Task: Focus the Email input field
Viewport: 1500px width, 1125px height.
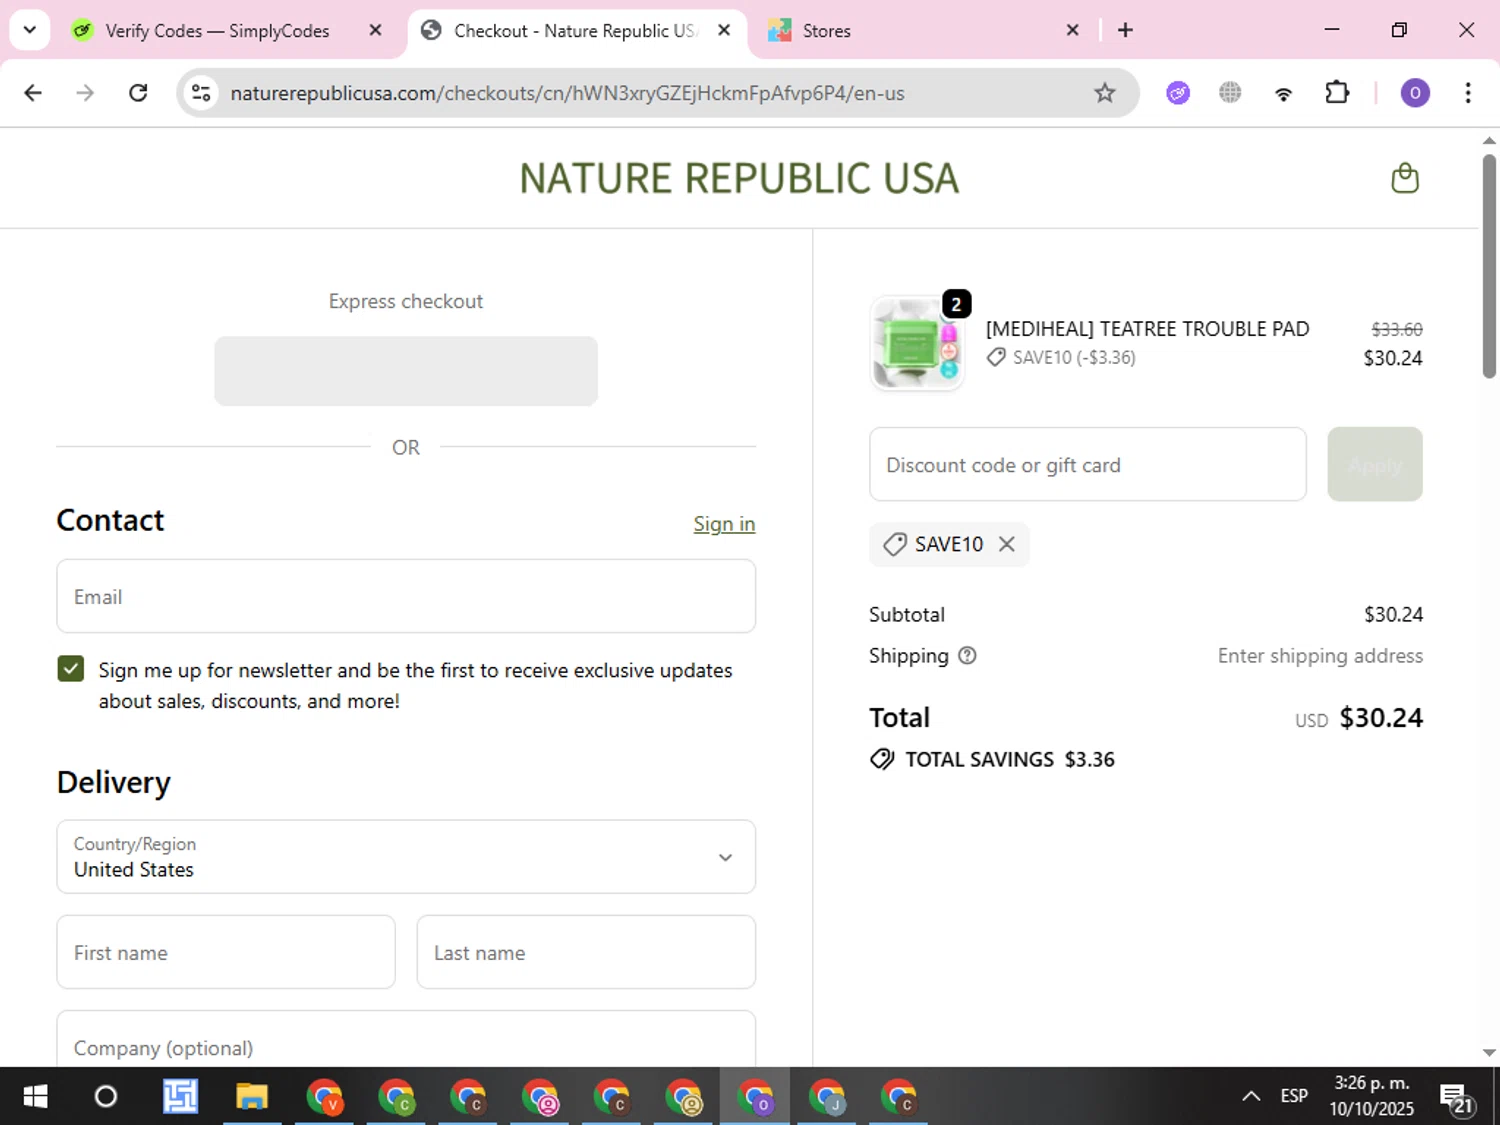Action: 406,596
